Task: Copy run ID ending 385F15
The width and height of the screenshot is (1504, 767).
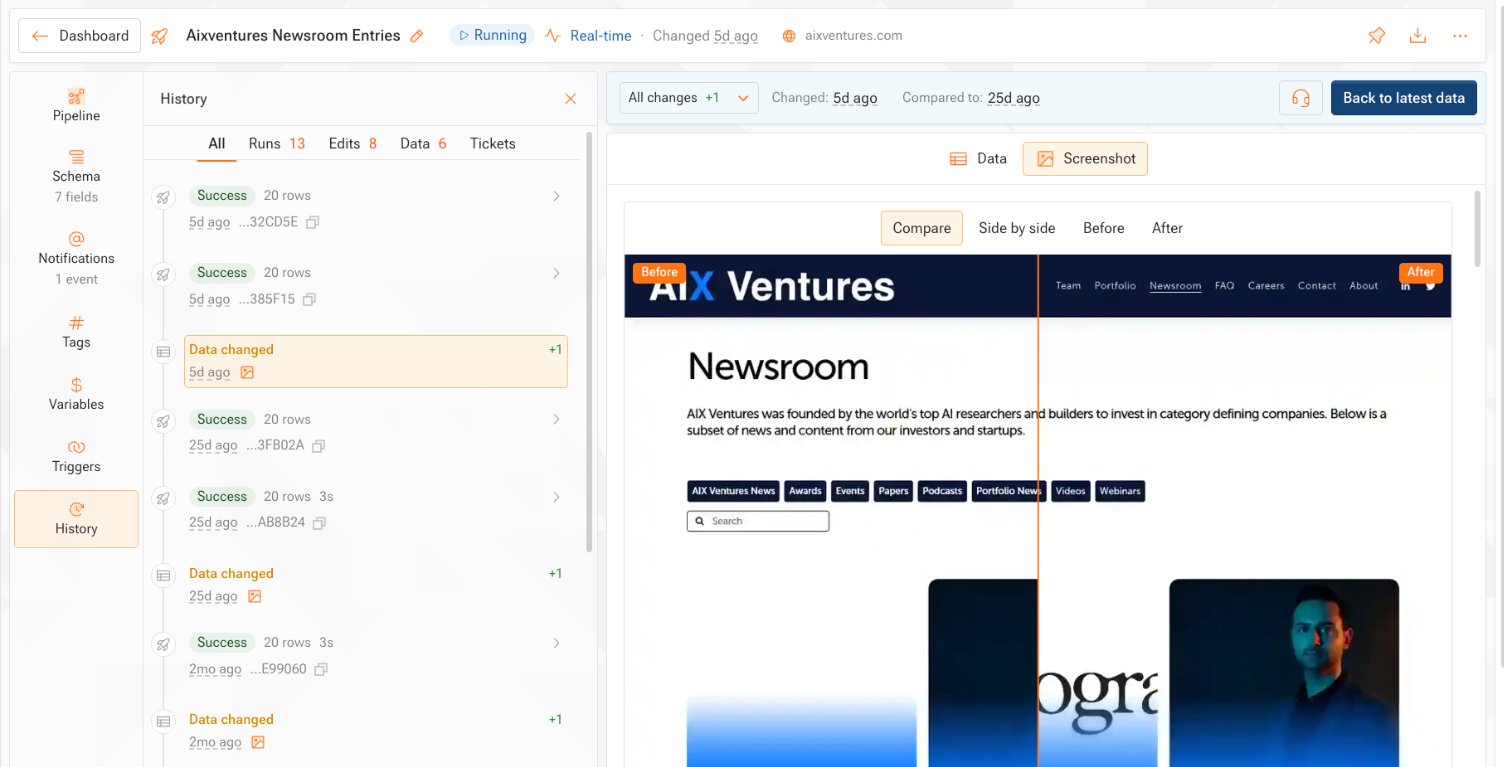Action: [310, 299]
